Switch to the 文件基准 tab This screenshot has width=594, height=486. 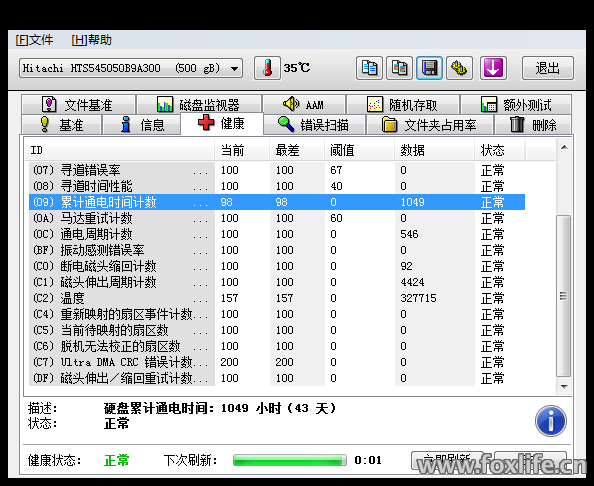pyautogui.click(x=78, y=104)
